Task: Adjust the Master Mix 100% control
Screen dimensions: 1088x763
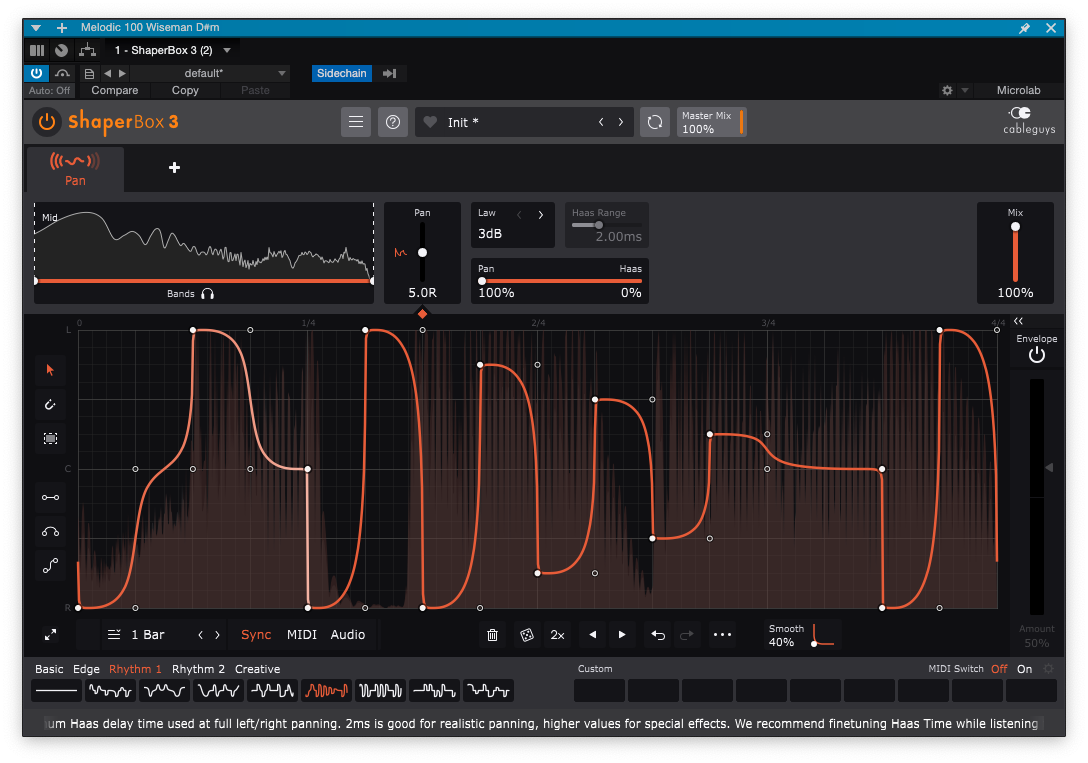Action: [711, 122]
